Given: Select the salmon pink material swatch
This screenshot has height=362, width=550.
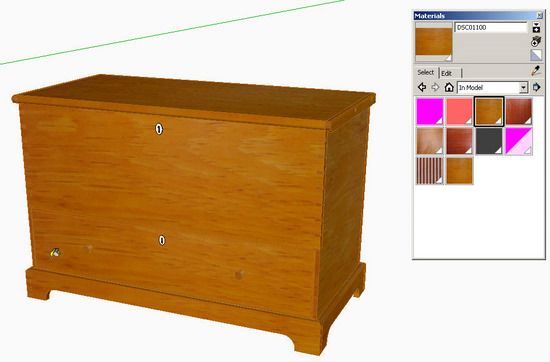Looking at the screenshot, I should pyautogui.click(x=460, y=111).
